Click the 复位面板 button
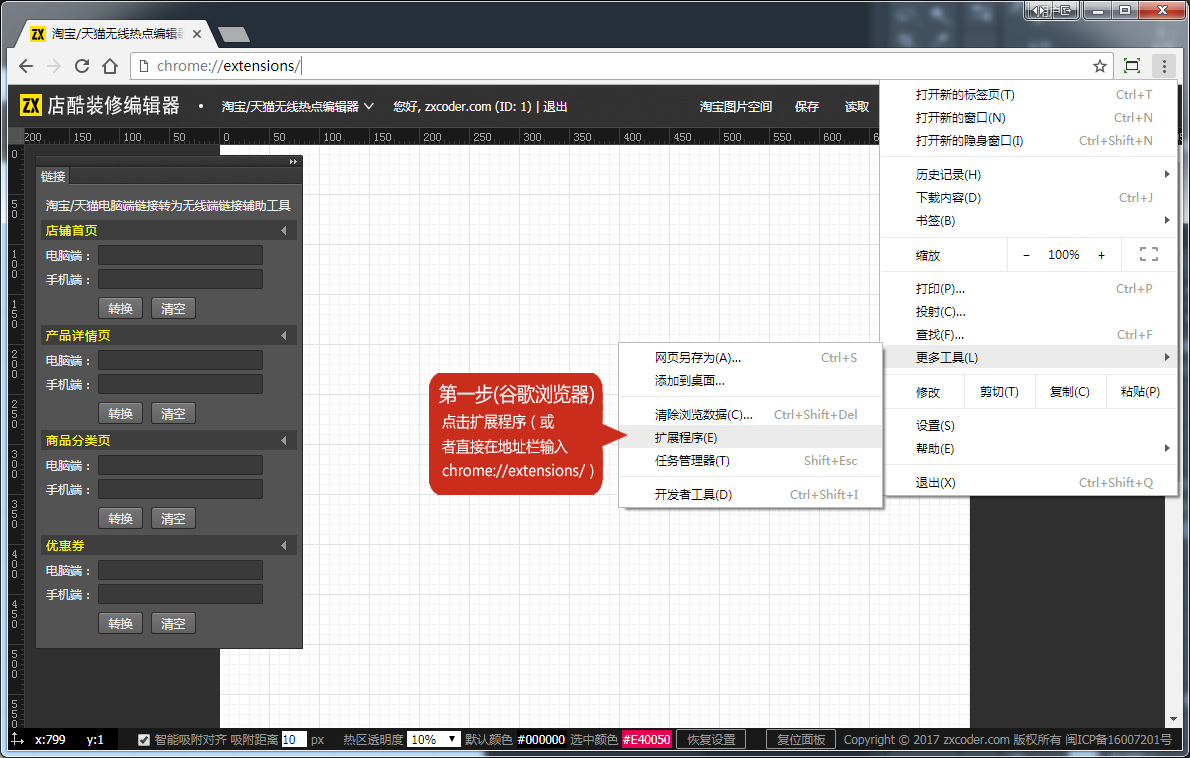 click(801, 739)
